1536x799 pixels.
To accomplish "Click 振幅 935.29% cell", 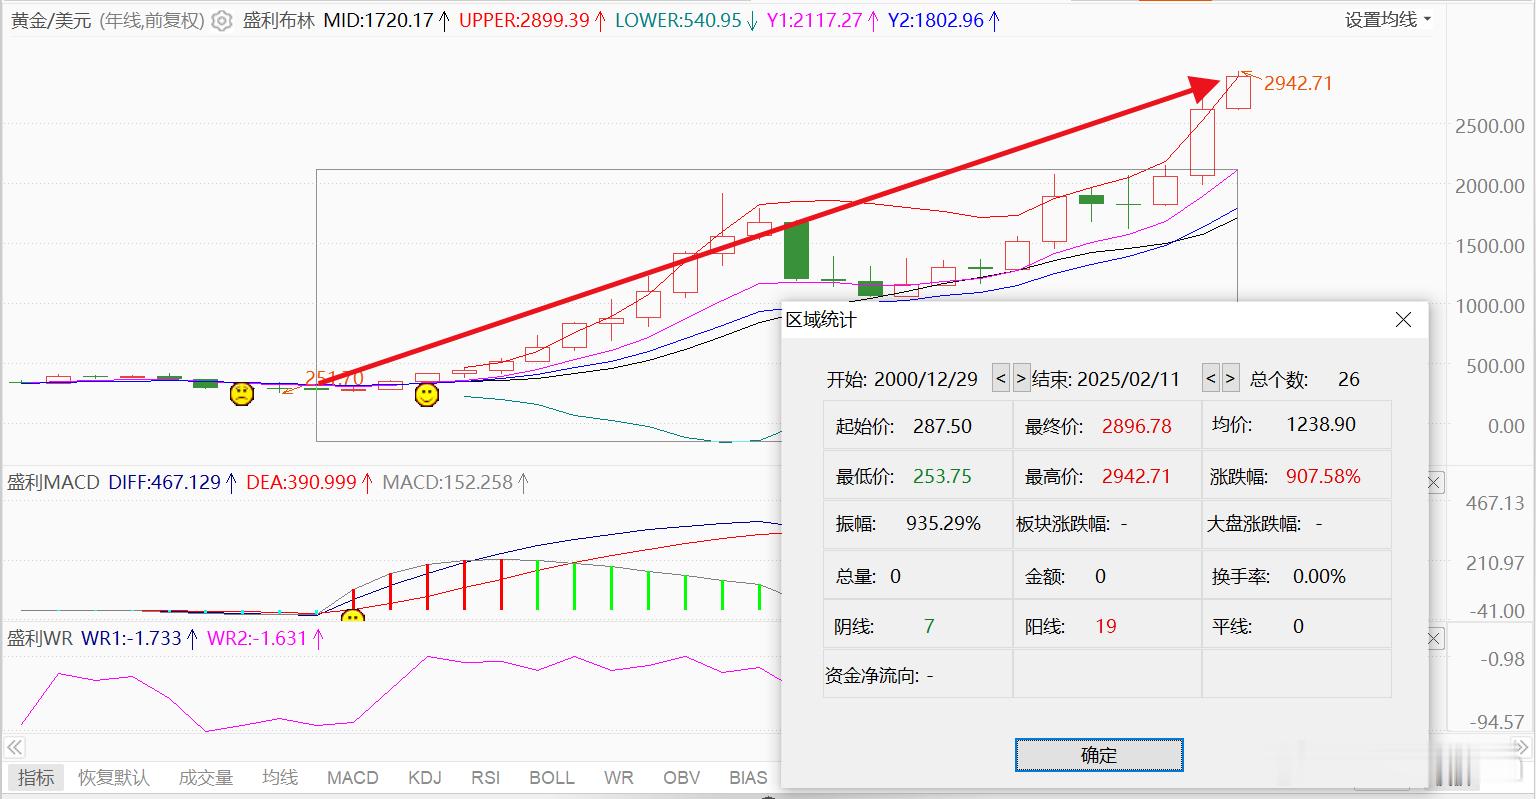I will 918,523.
